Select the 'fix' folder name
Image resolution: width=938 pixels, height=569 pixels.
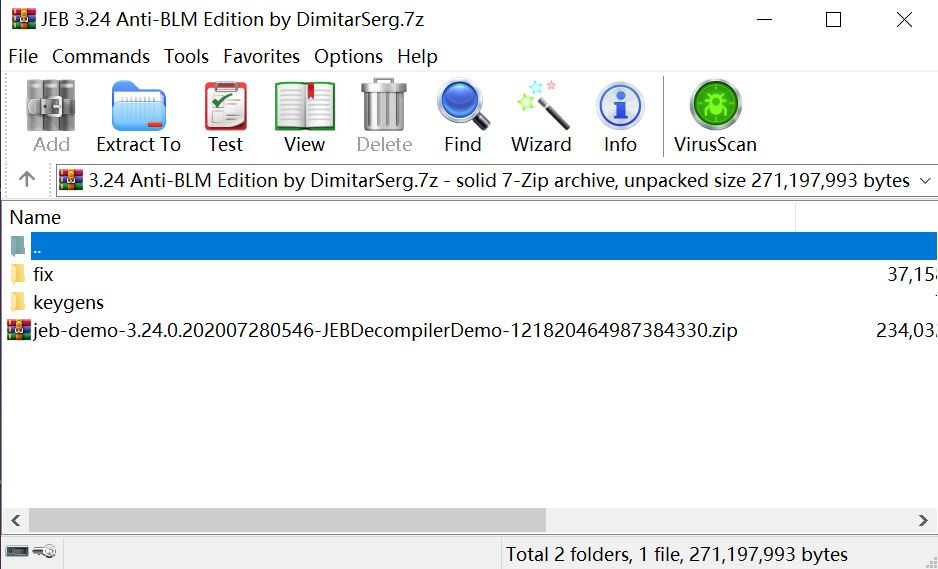tap(43, 274)
